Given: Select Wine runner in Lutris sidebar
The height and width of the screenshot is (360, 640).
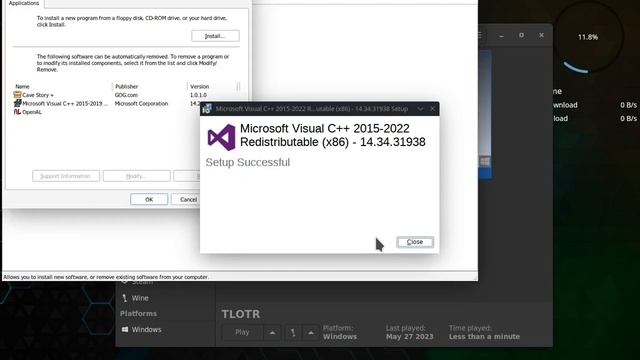Looking at the screenshot, I should tap(140, 298).
